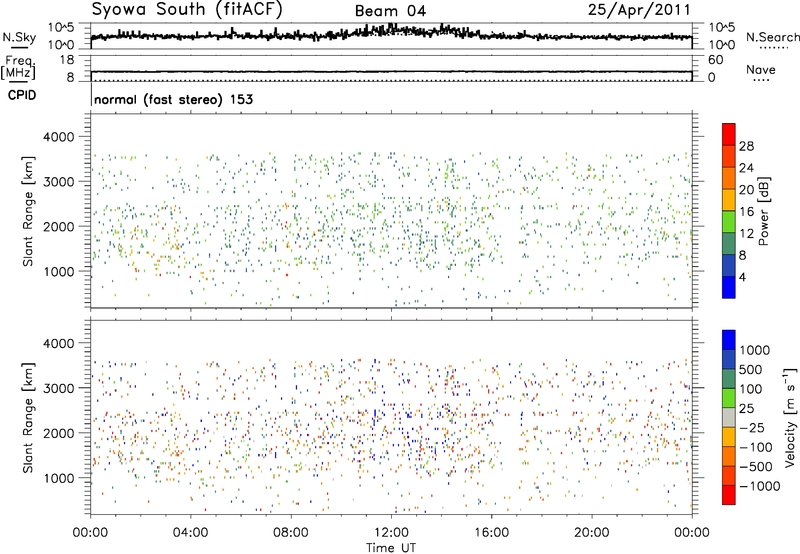Click the '20:00' time tick label
800x554 pixels.
[592, 533]
